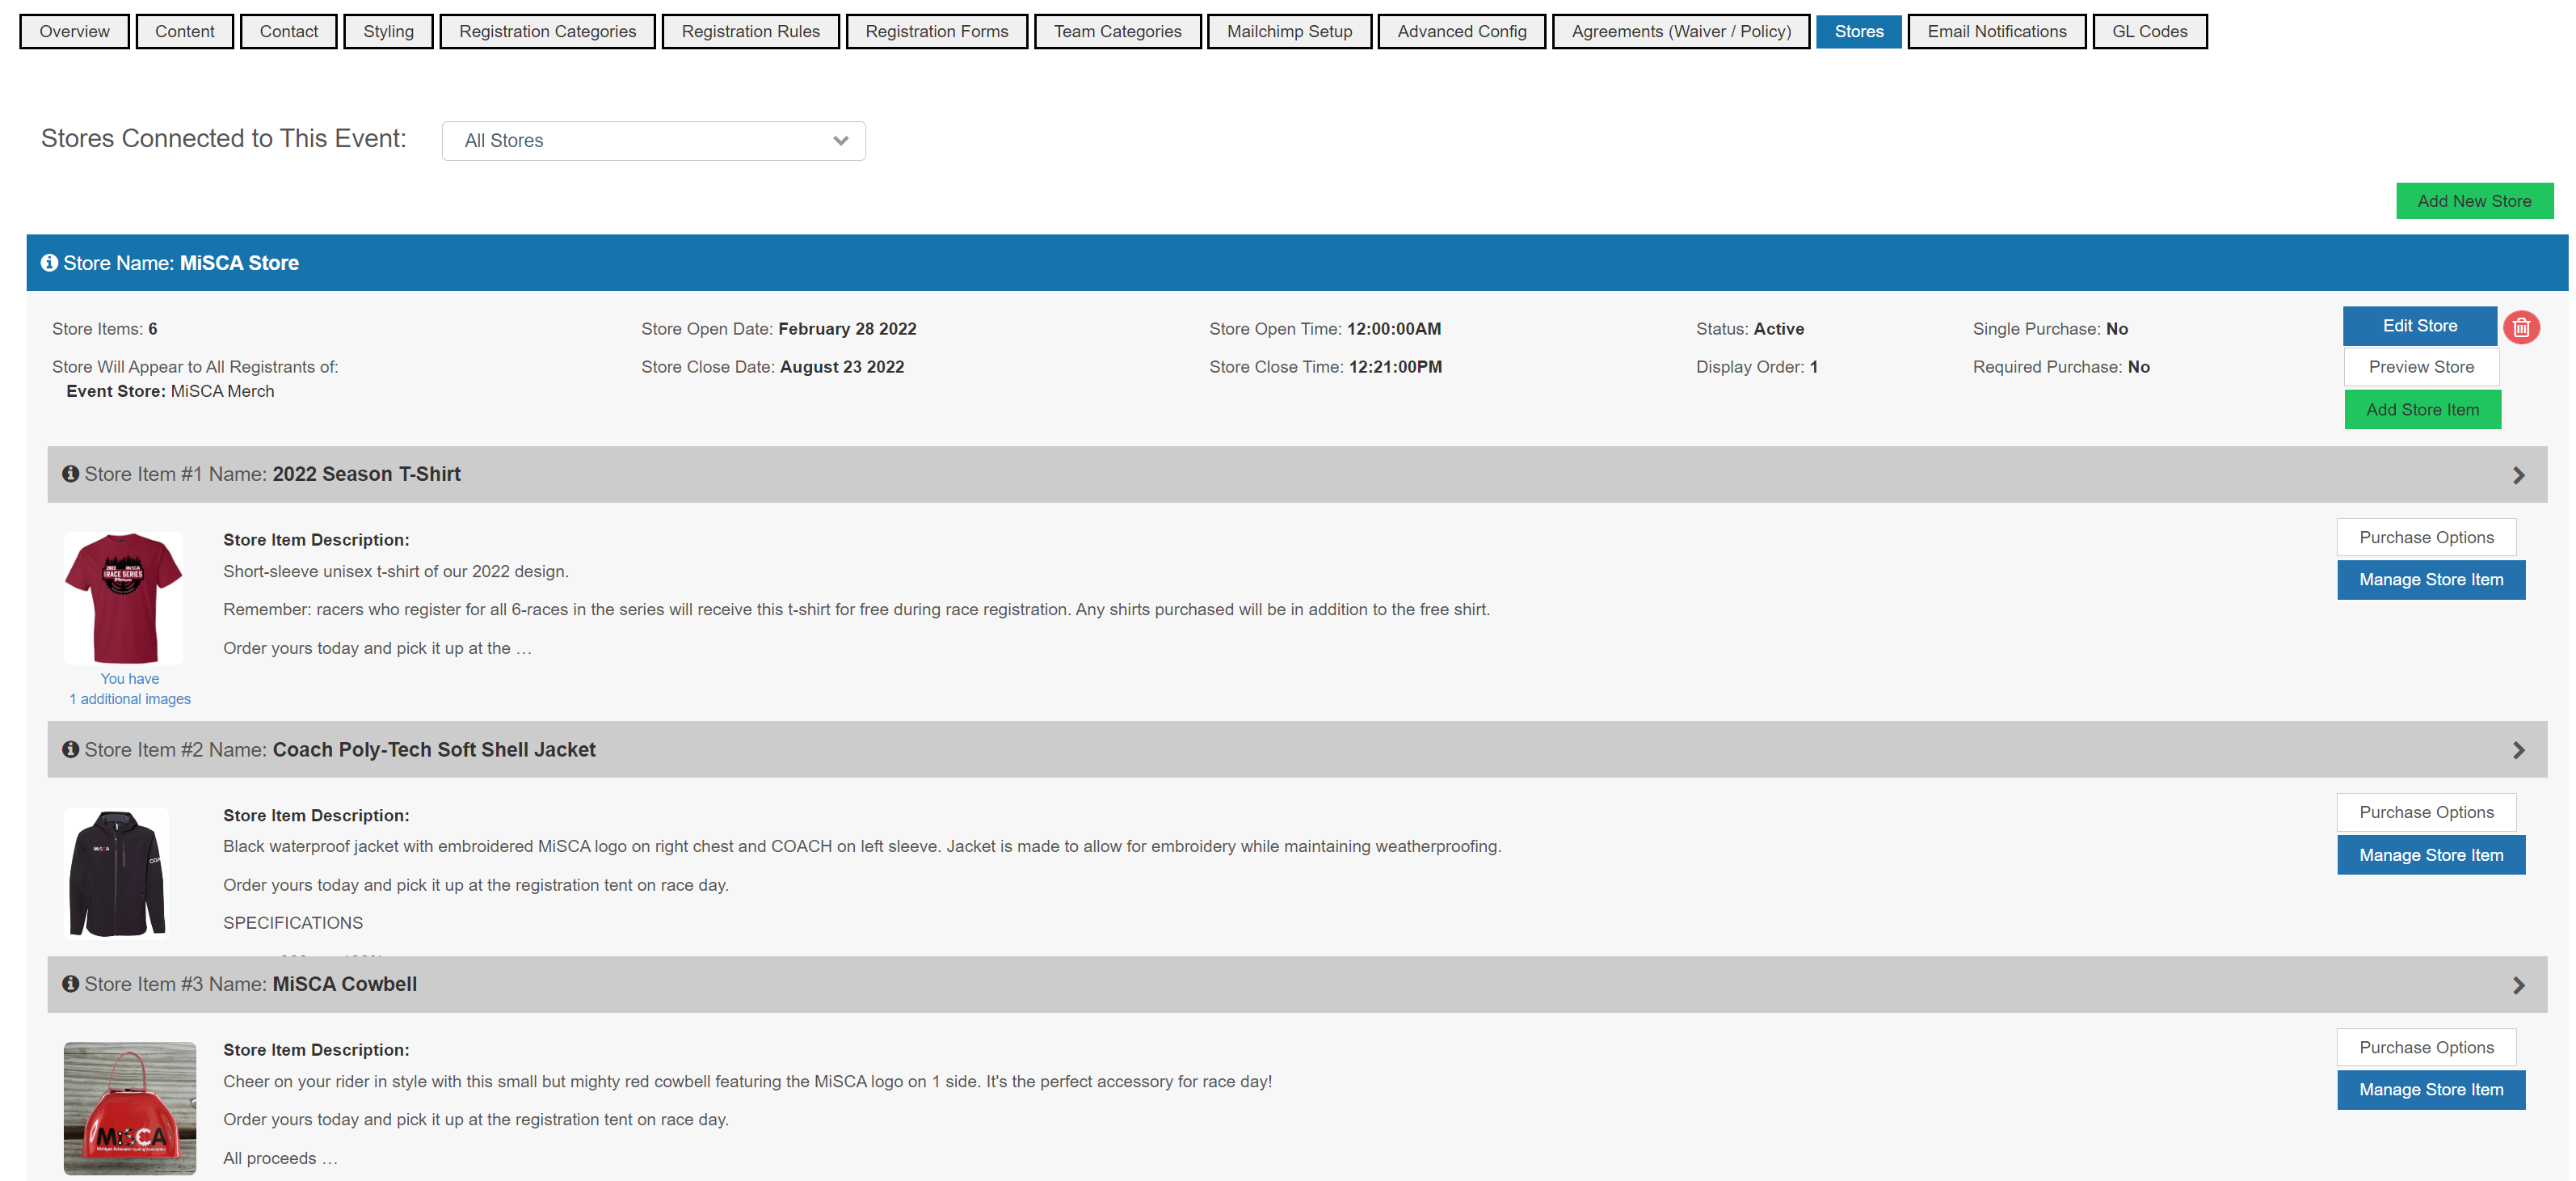This screenshot has width=2576, height=1181.
Task: Click info icon for Store Item #1
Action: [x=71, y=474]
